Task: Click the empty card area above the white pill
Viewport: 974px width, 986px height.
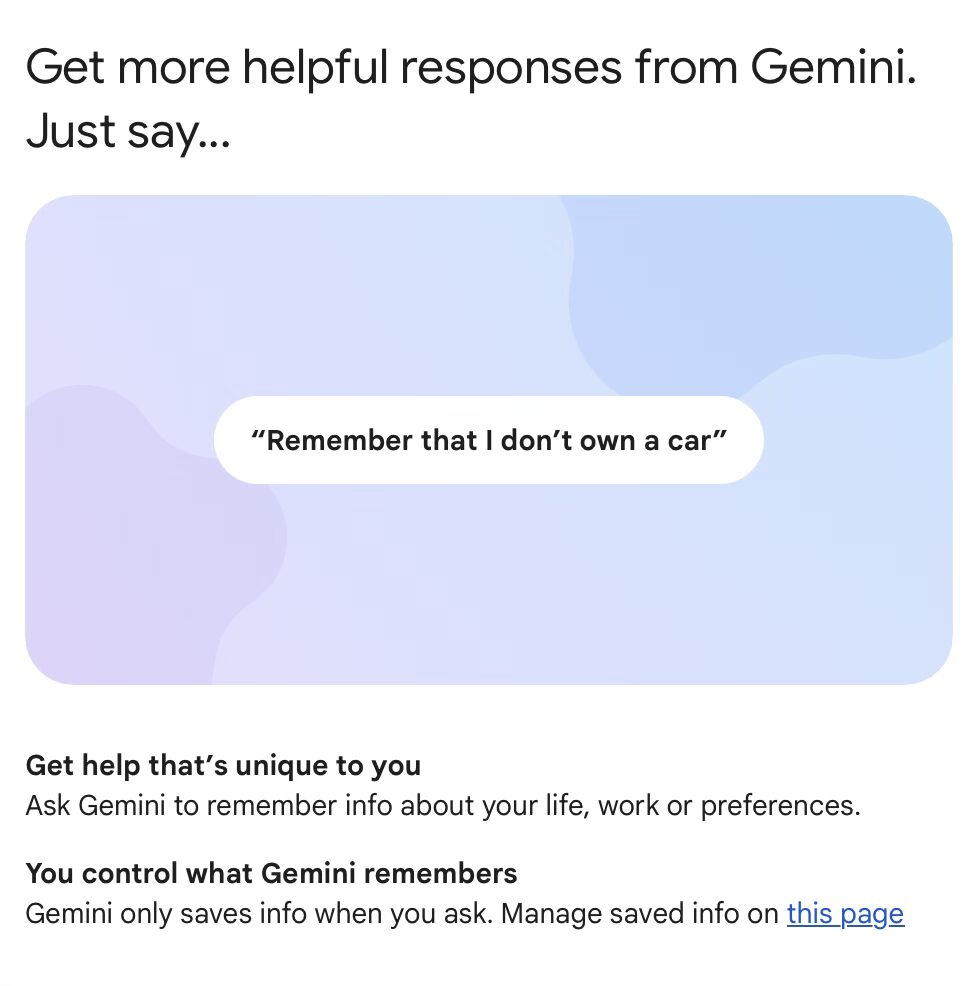Action: coord(377,296)
